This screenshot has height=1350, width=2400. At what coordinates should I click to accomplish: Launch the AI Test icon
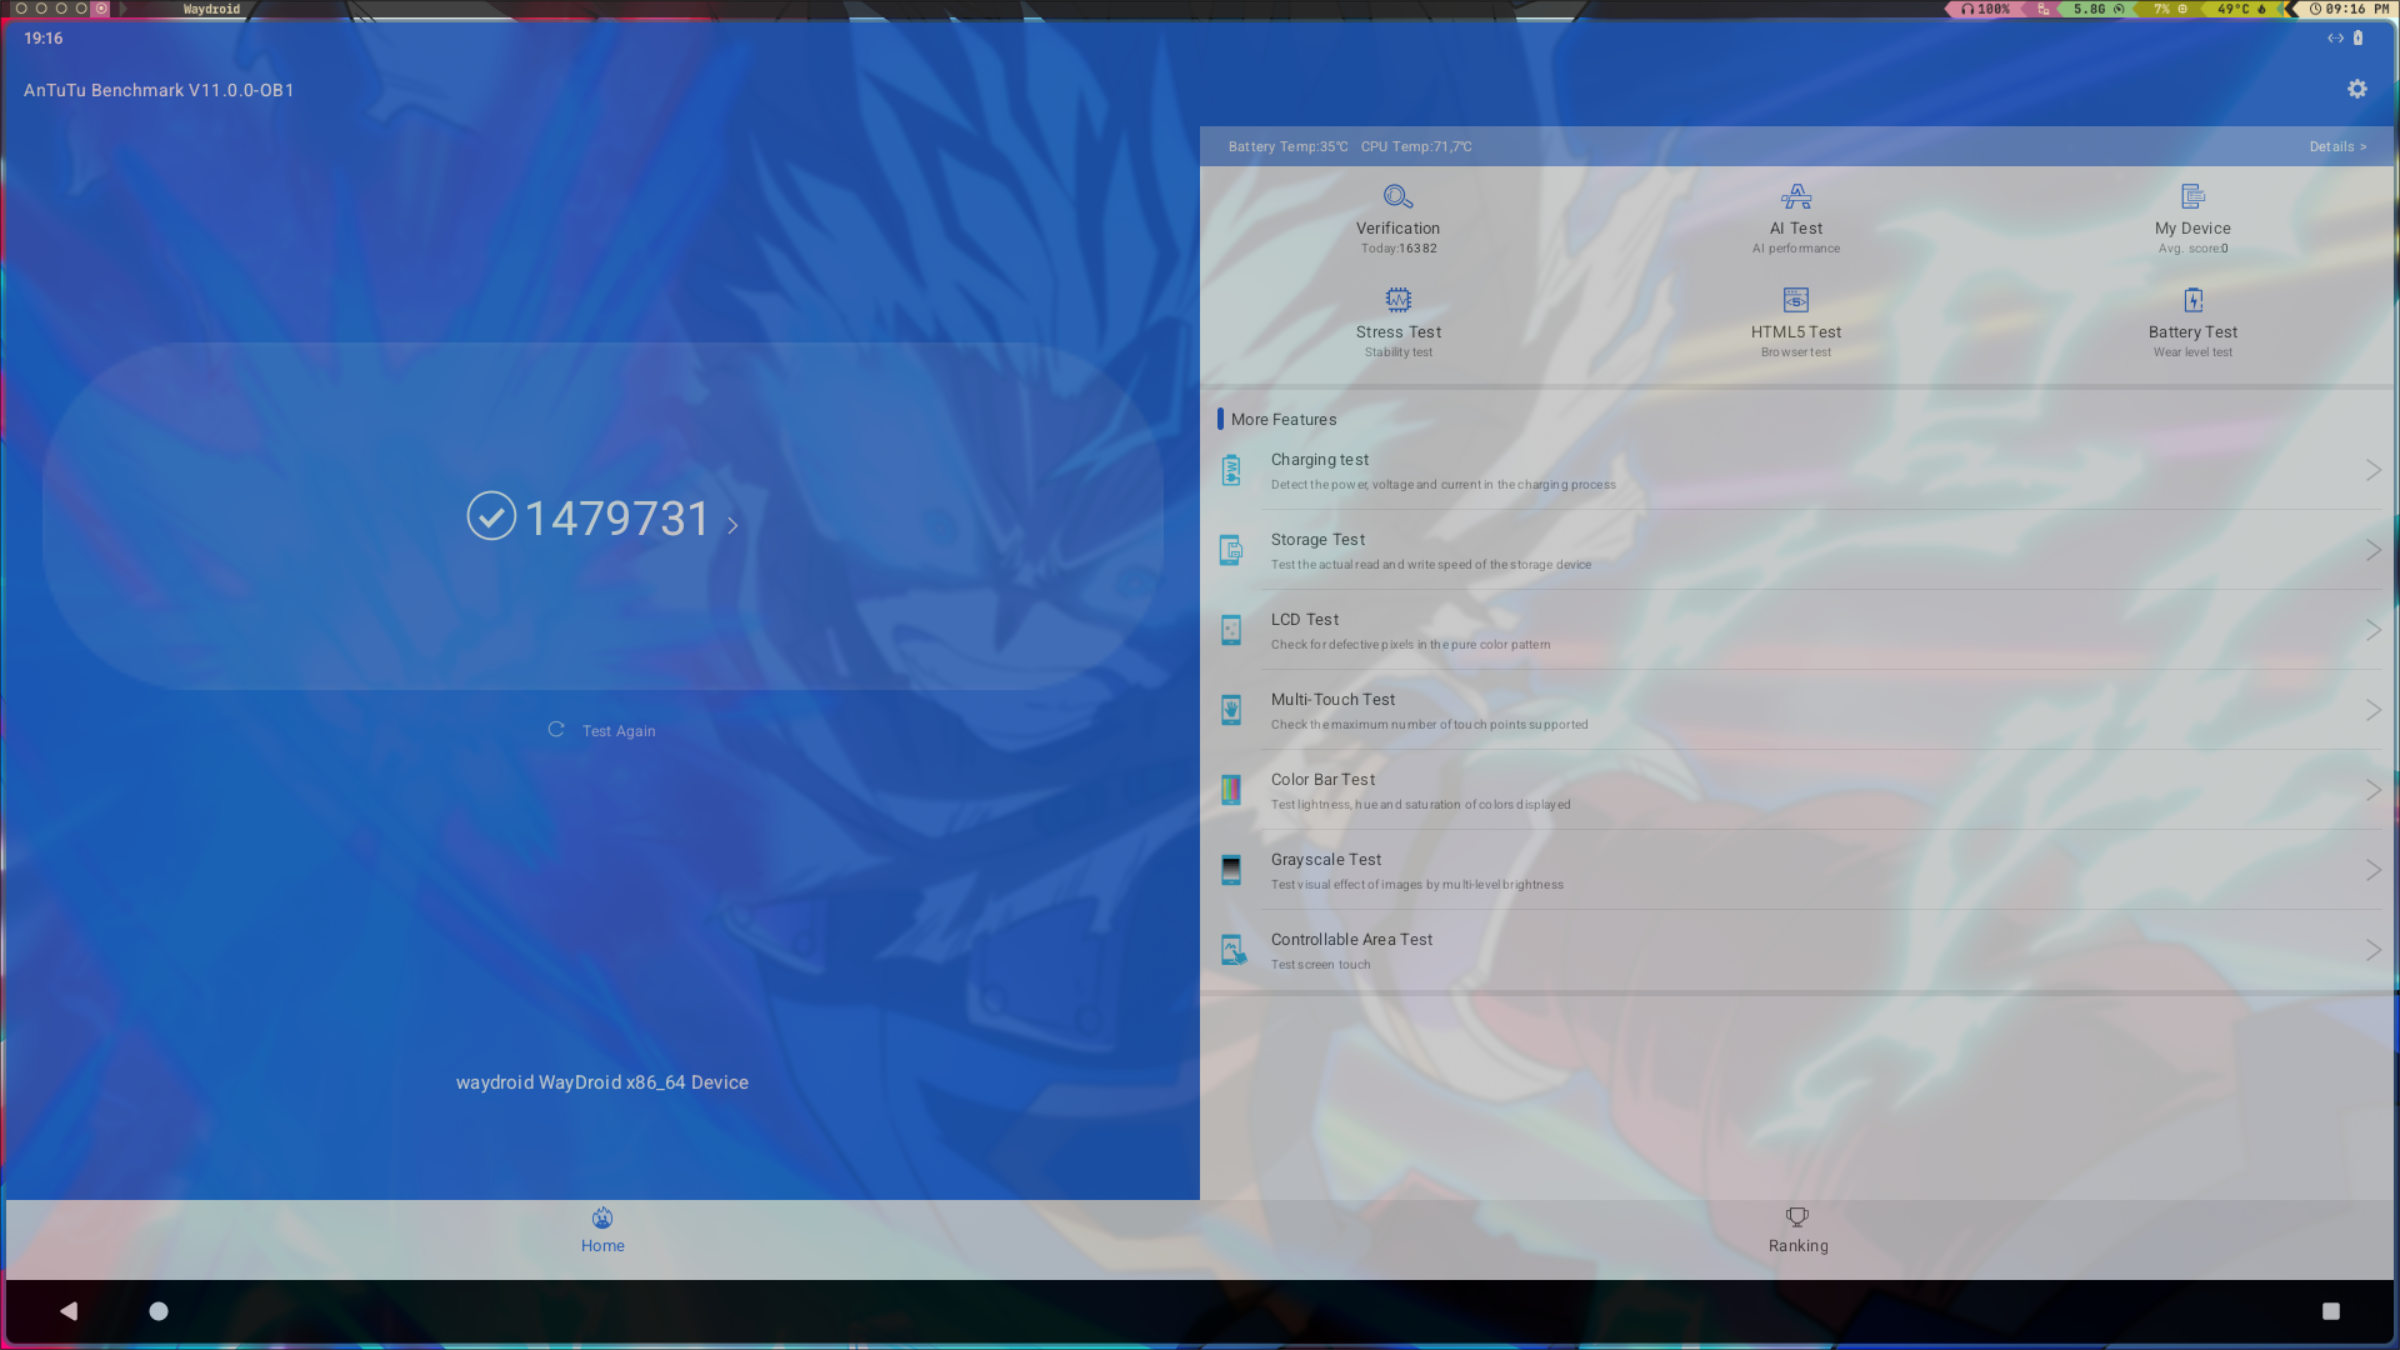coord(1796,196)
